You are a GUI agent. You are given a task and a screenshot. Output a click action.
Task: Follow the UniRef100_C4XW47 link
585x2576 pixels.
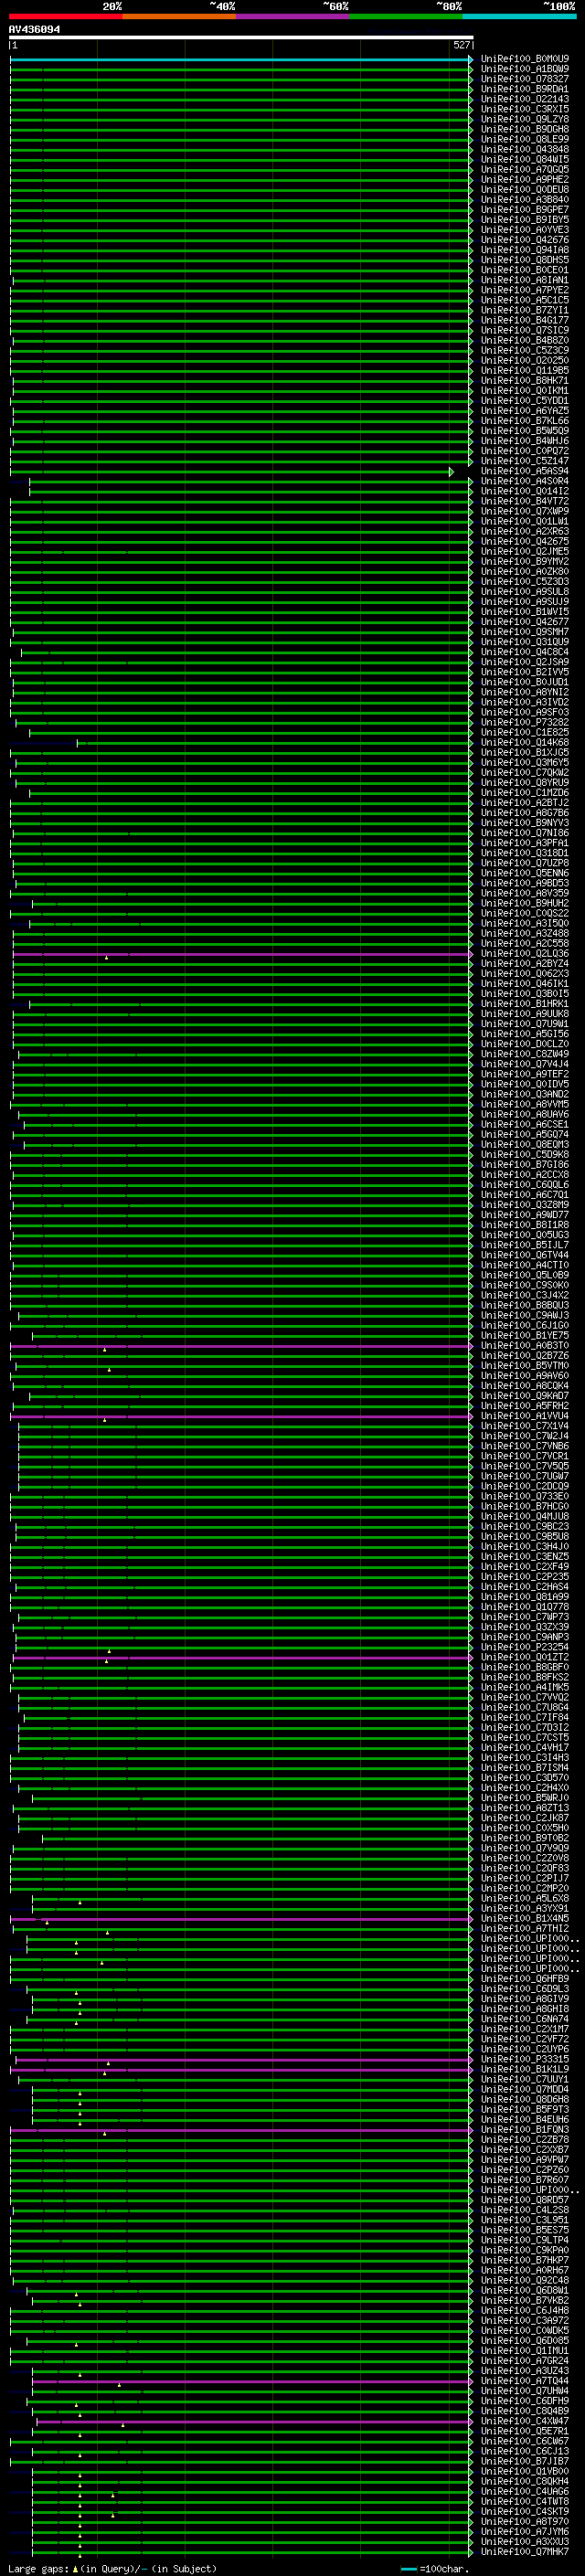[x=524, y=2422]
